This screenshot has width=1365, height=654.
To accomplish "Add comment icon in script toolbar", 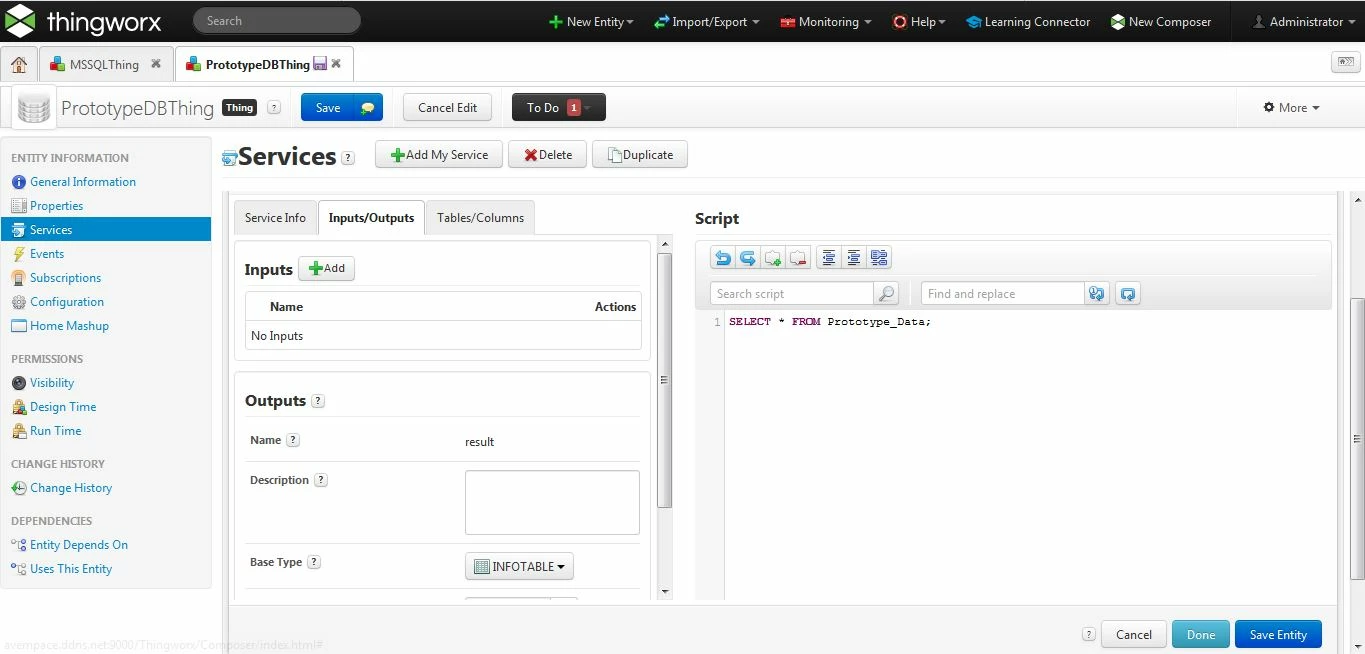I will [x=772, y=258].
